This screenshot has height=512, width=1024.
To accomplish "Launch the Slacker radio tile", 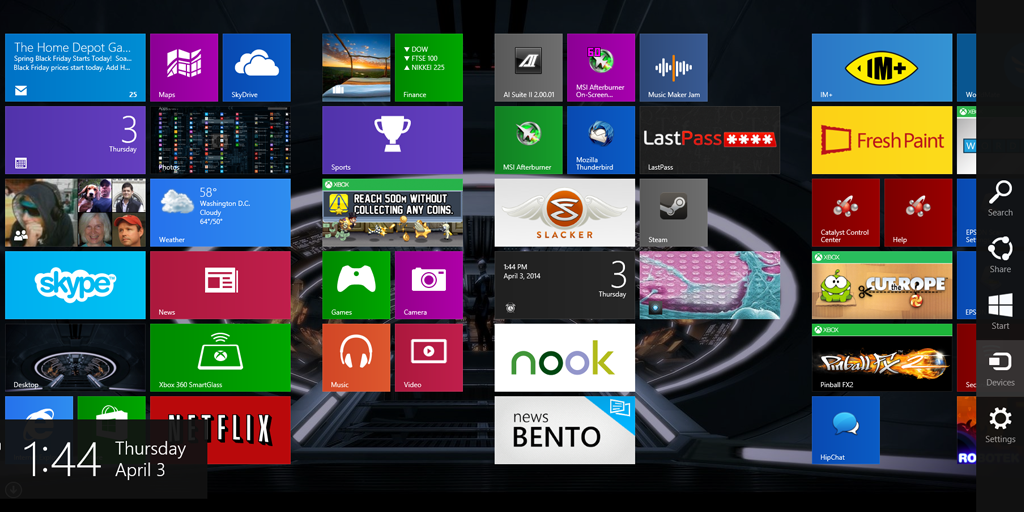I will pyautogui.click(x=565, y=213).
